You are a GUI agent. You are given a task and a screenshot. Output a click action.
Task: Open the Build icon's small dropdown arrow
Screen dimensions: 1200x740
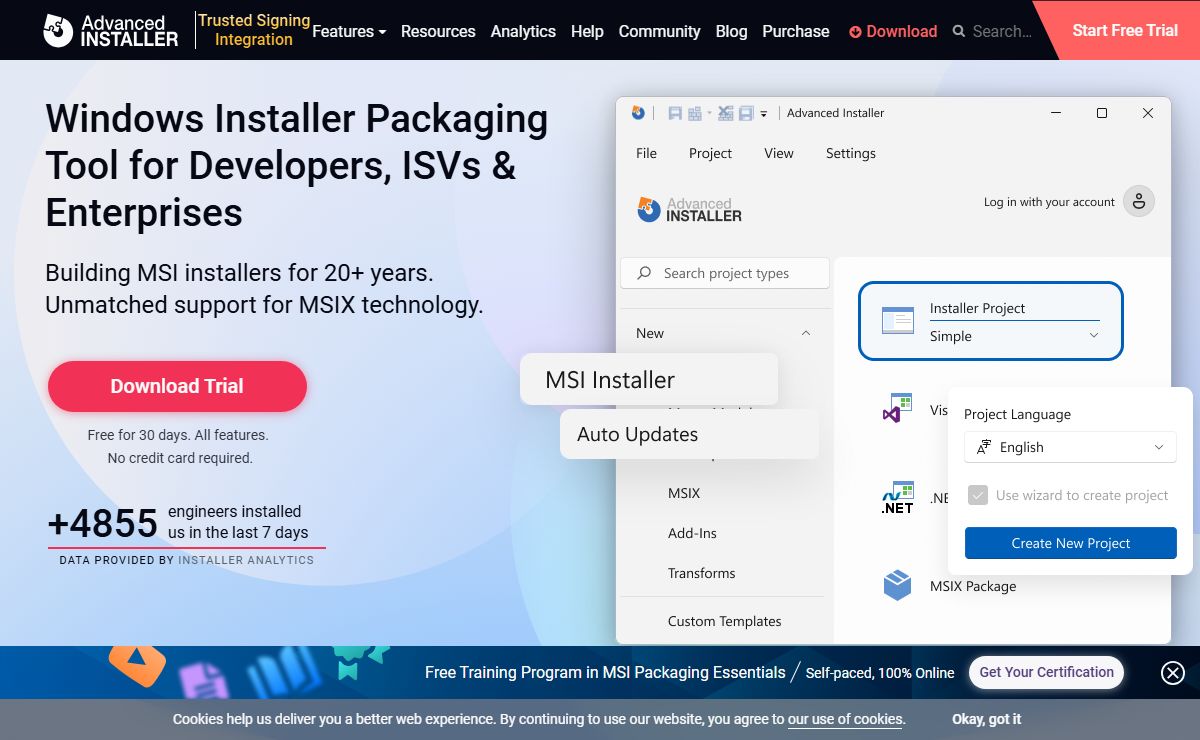tap(709, 112)
